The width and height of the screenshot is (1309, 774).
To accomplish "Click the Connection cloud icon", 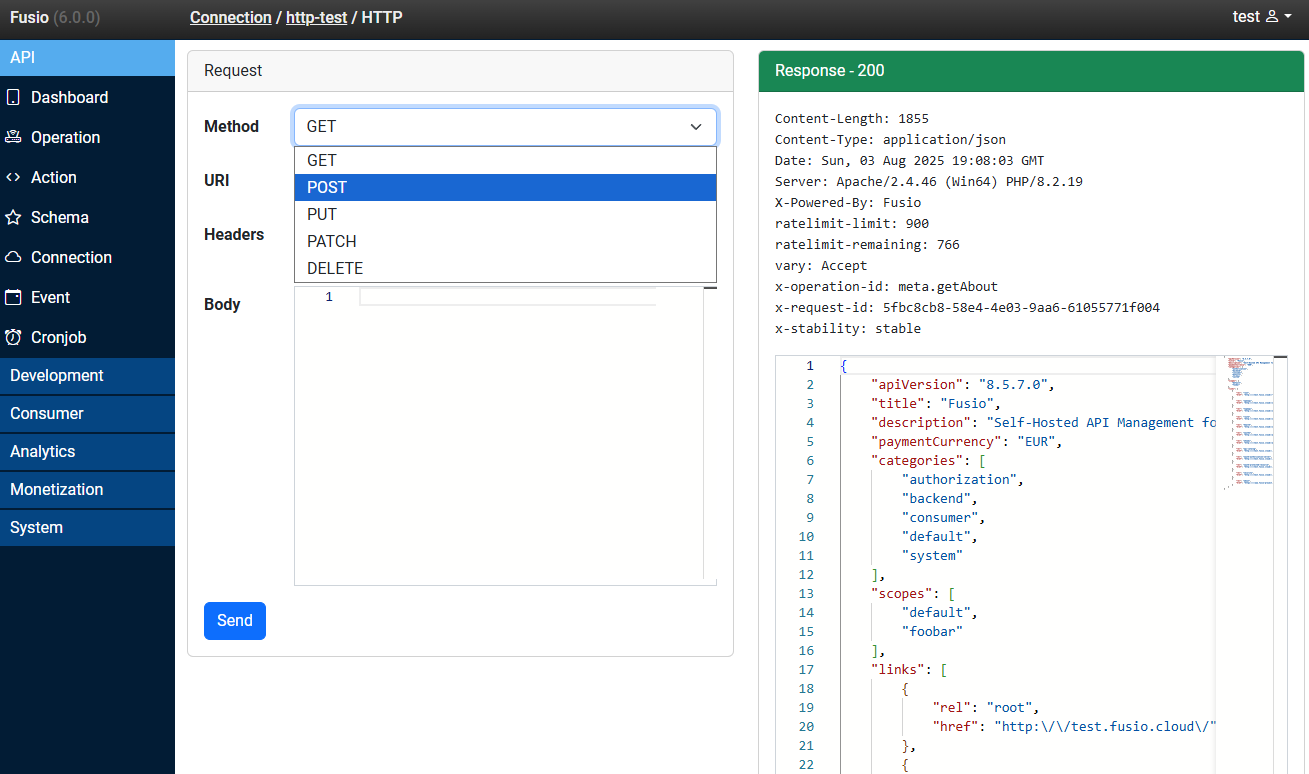I will click(13, 257).
